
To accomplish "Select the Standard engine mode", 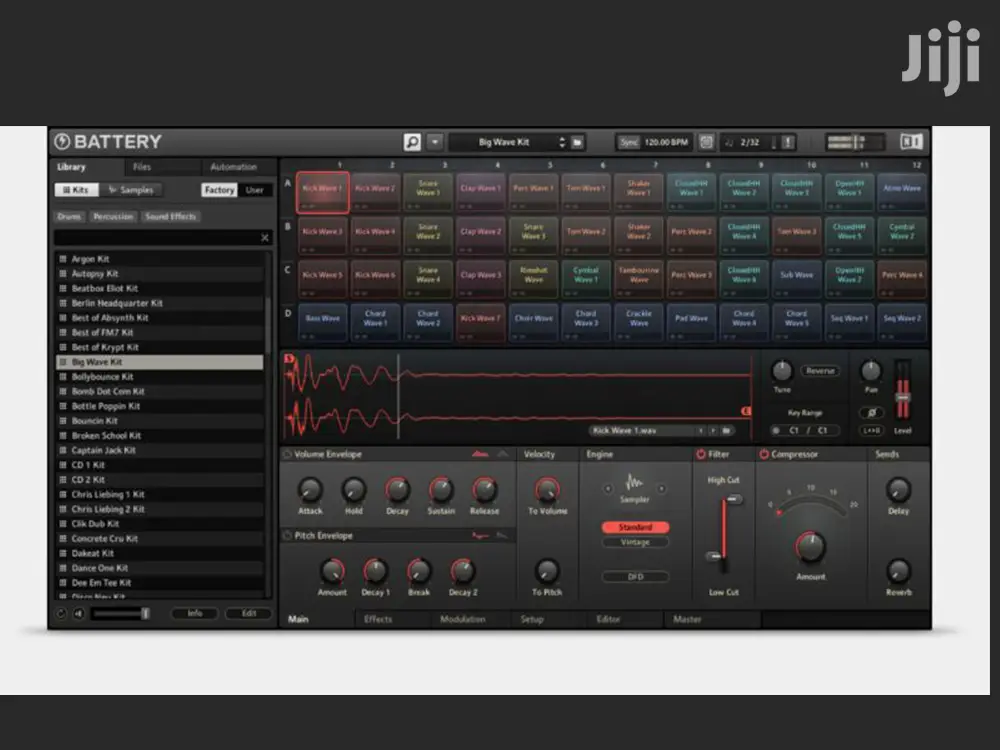I will pos(635,527).
